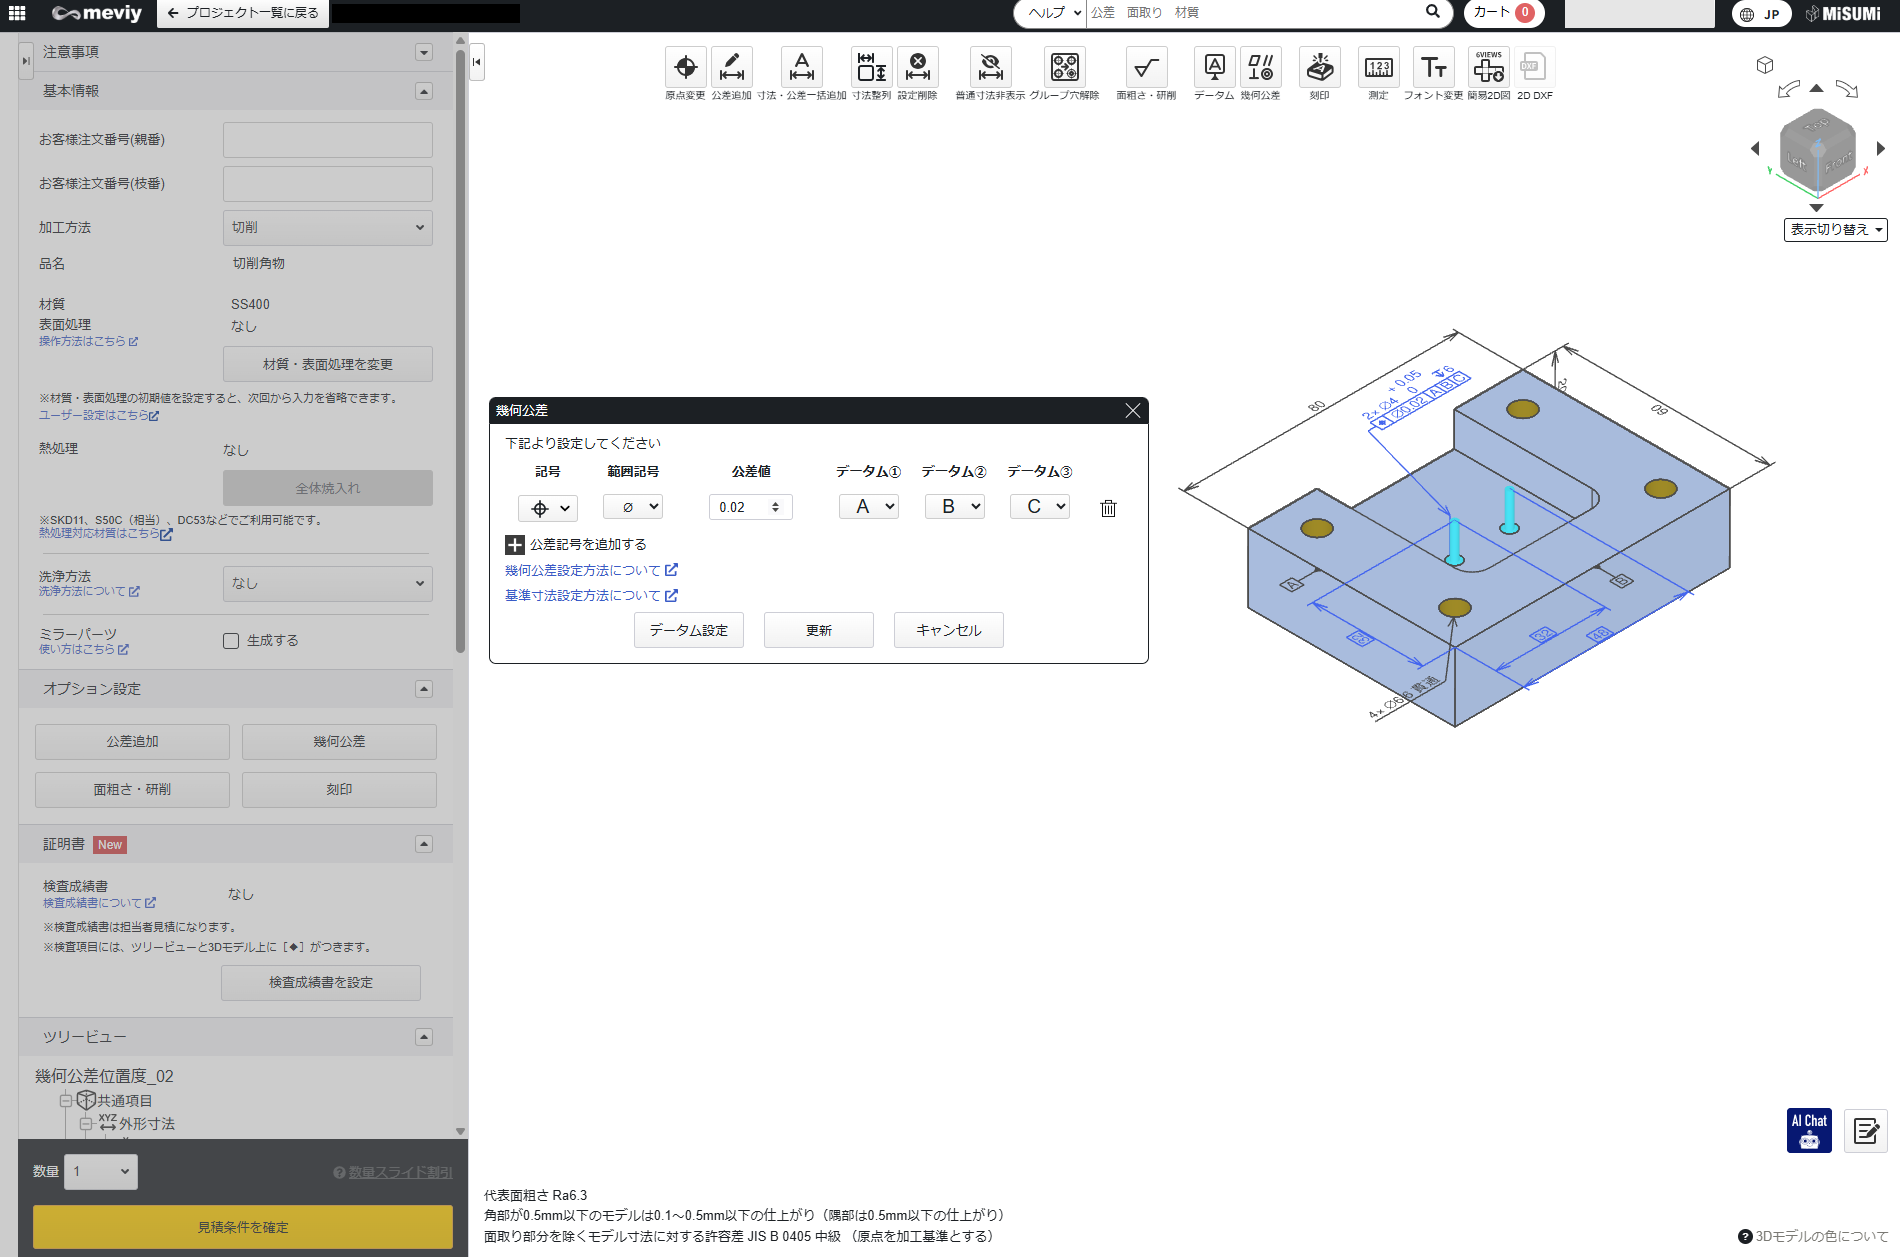Screen dimensions: 1900x1257
Task: Open the 簡易2D図 six-views icon
Action: pos(1488,68)
